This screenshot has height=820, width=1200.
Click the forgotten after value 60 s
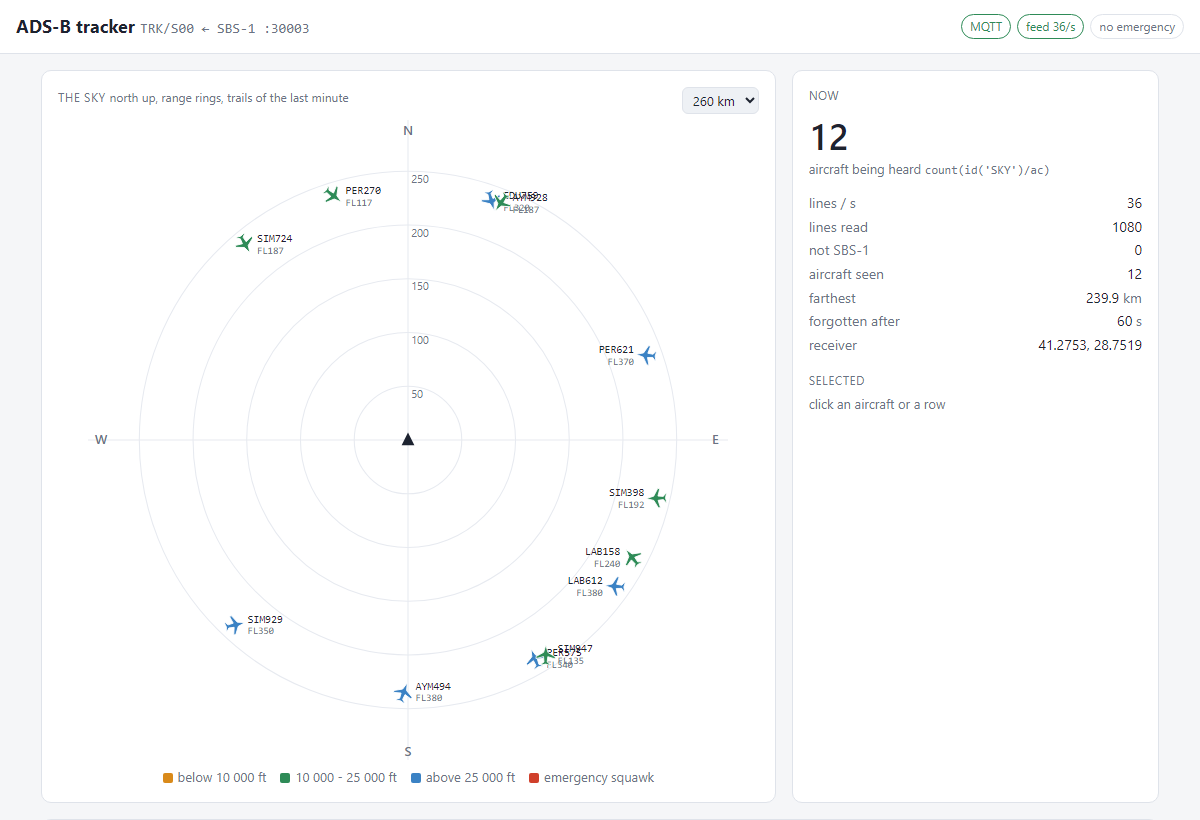tap(1130, 321)
